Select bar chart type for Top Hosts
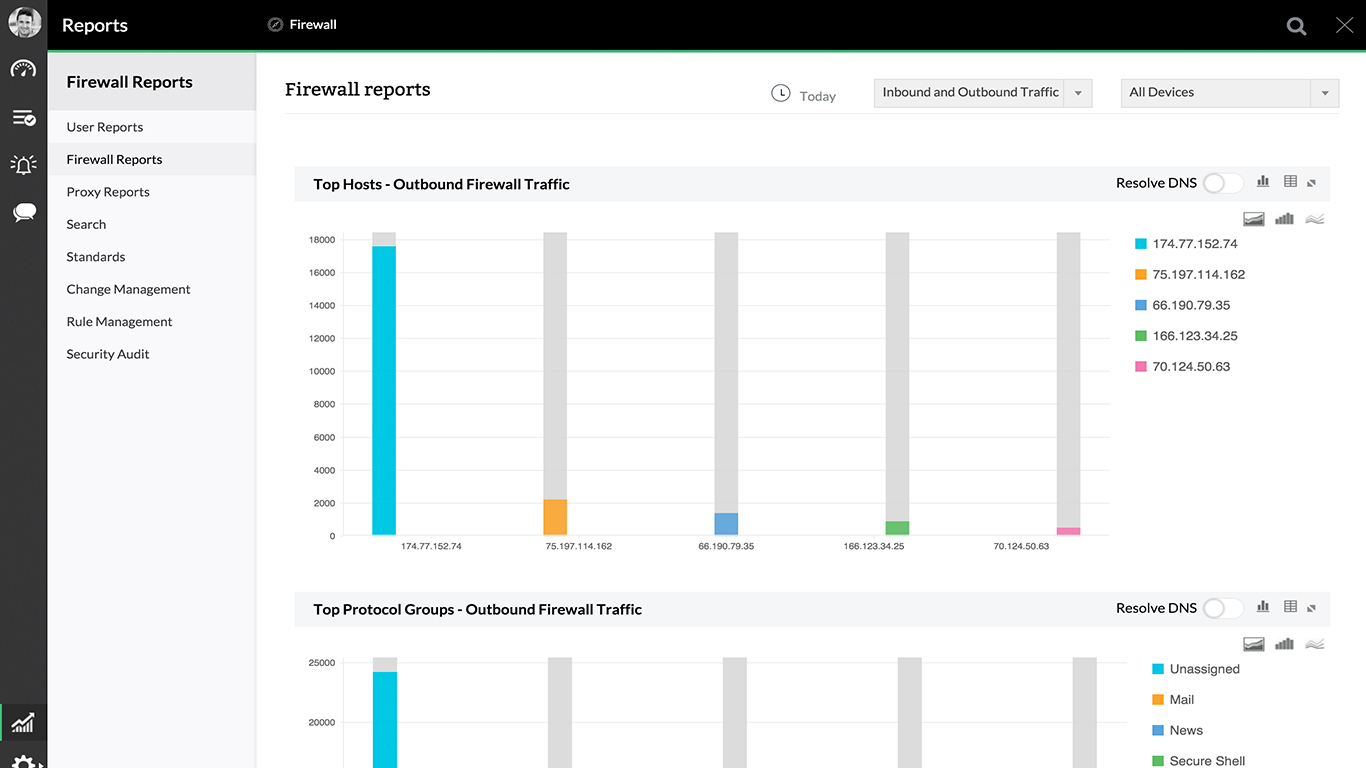This screenshot has height=768, width=1366. coord(1285,219)
